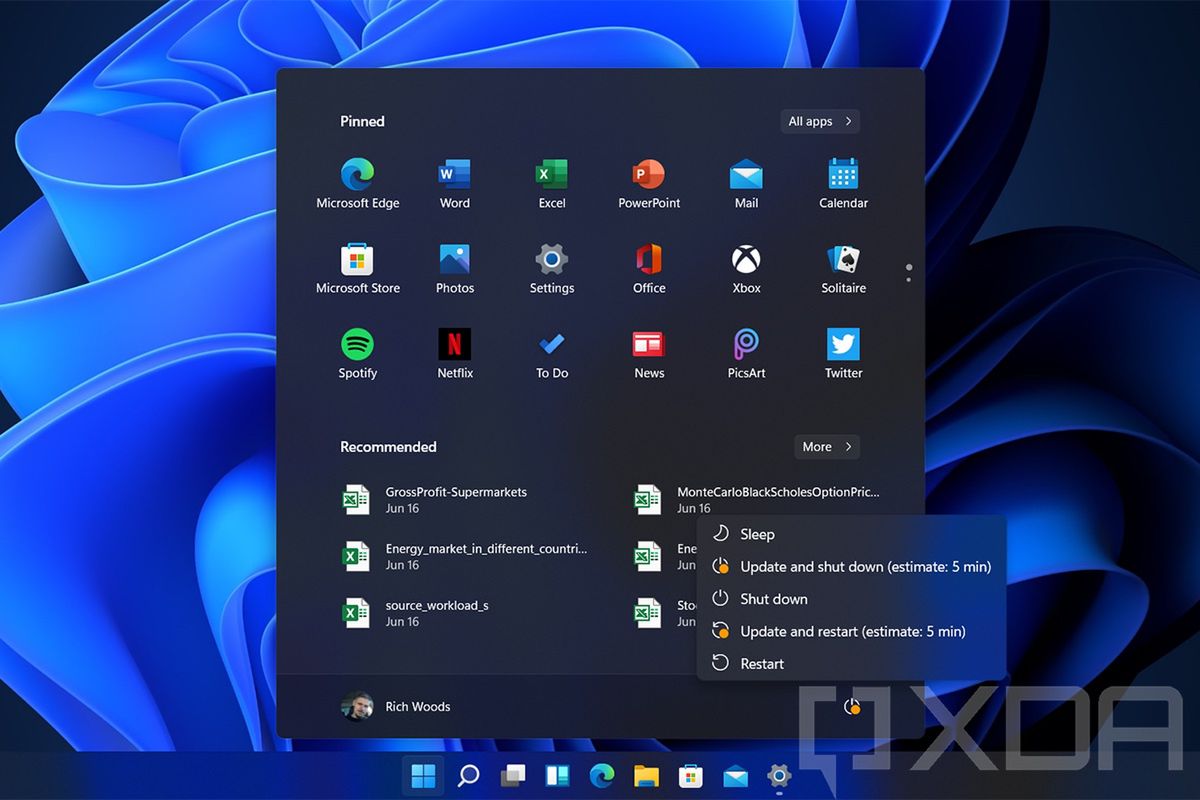Open Search from the taskbar

coord(467,775)
